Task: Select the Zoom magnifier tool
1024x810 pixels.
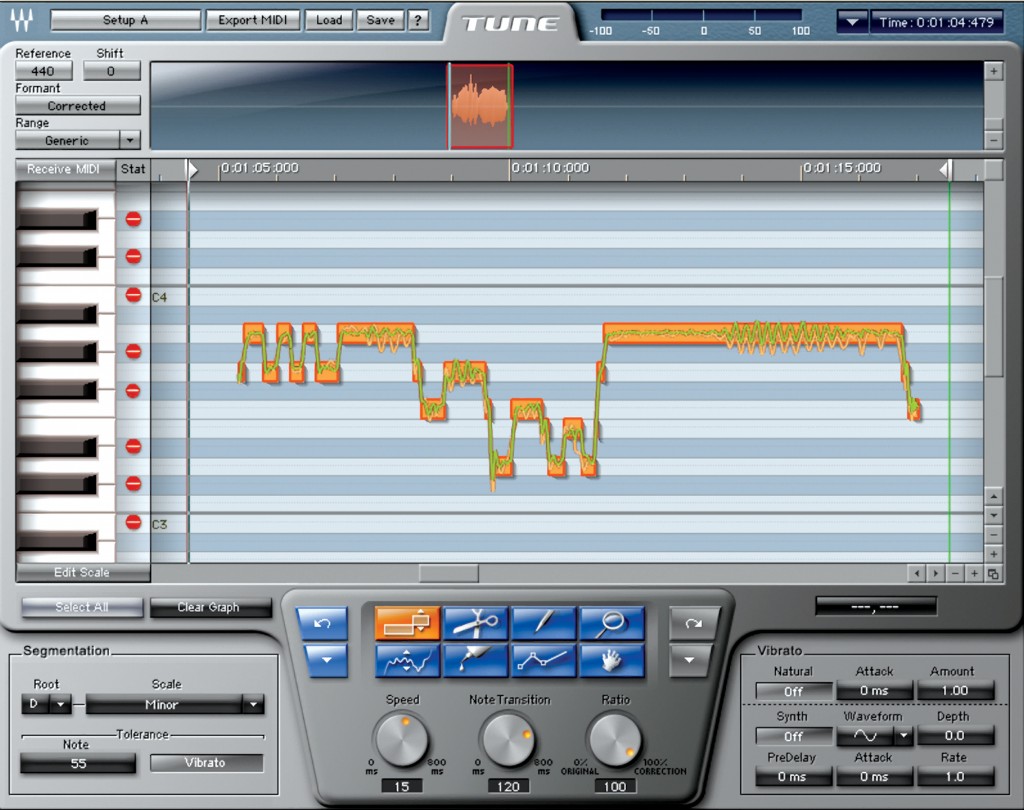Action: 611,621
